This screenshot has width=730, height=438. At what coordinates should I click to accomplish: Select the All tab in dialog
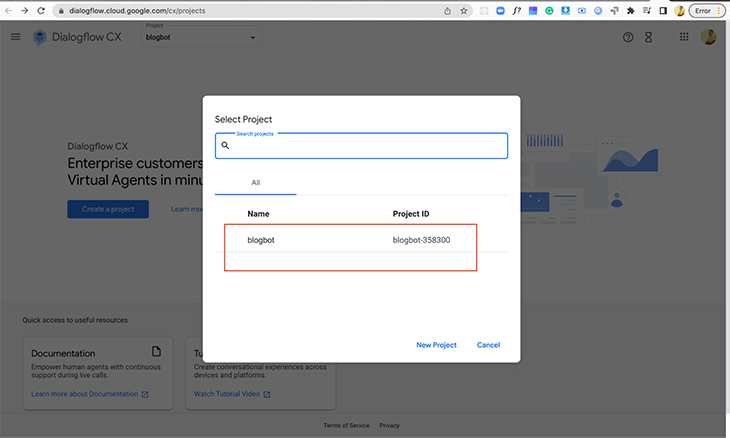click(255, 183)
